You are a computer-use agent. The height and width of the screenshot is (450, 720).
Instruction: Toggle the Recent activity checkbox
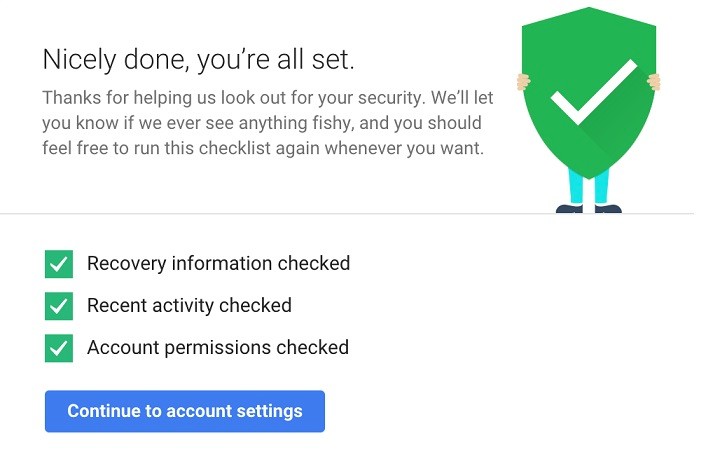[59, 306]
